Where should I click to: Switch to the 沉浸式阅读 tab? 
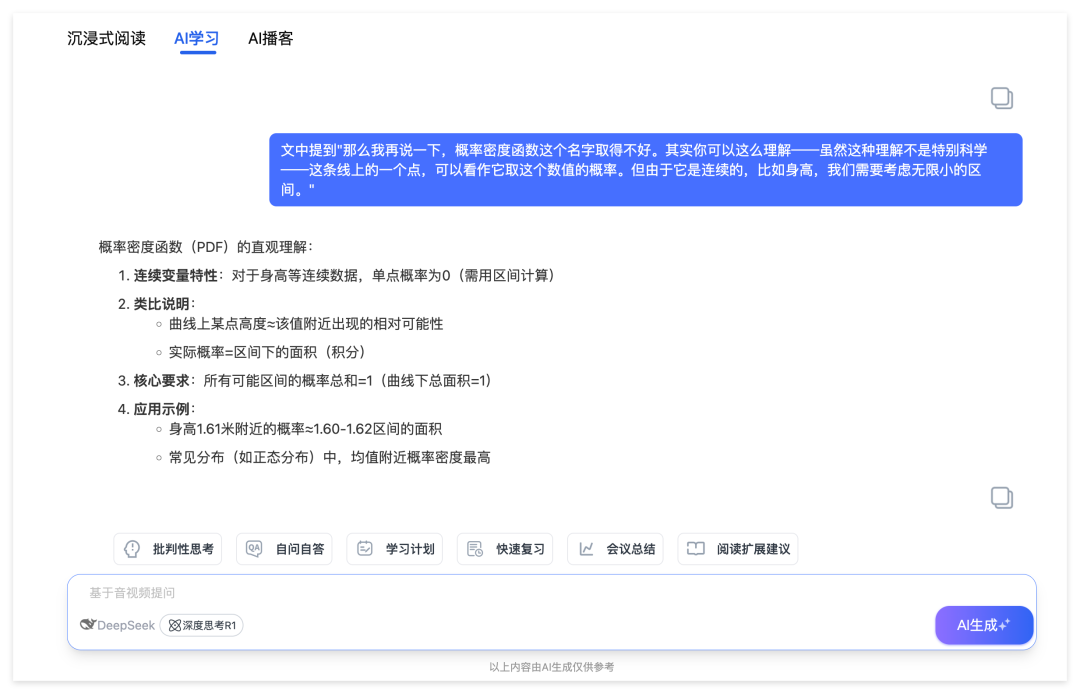105,38
